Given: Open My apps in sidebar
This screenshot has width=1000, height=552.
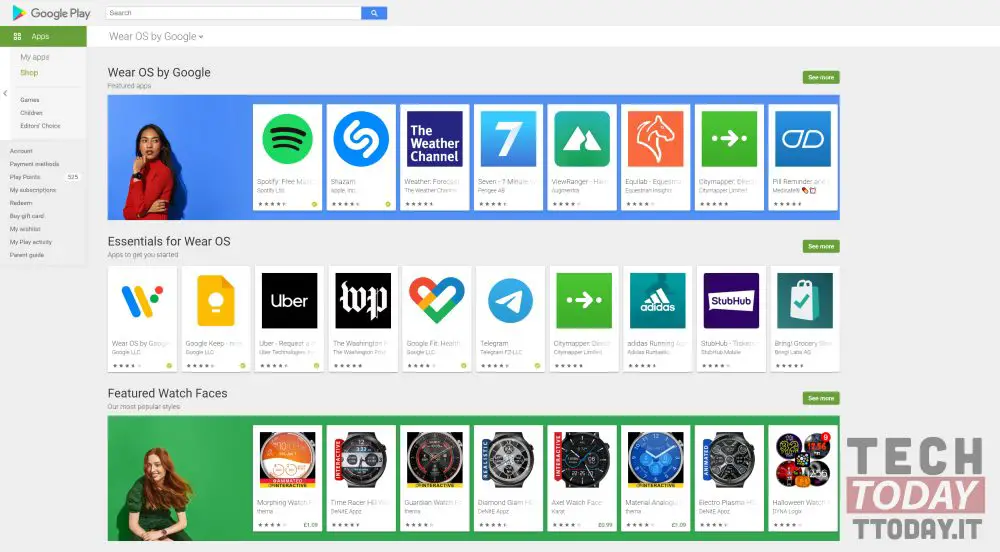Looking at the screenshot, I should (x=34, y=57).
